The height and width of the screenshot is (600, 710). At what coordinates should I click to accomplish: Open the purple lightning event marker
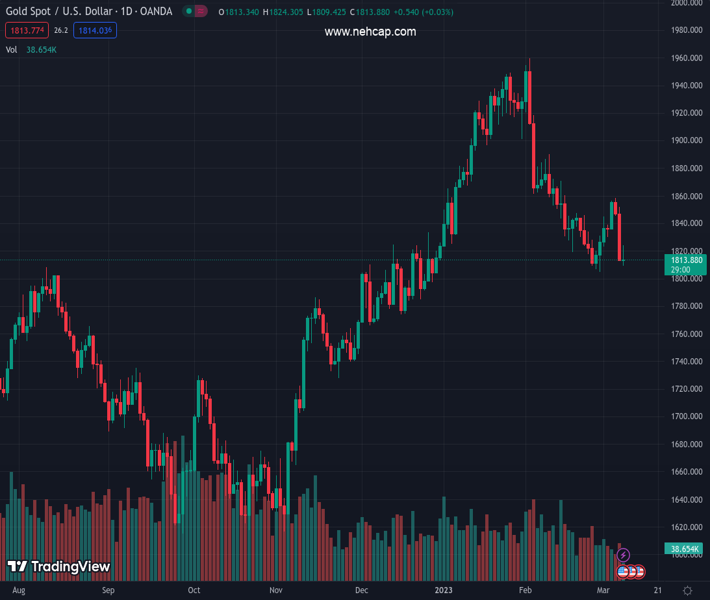pos(624,555)
